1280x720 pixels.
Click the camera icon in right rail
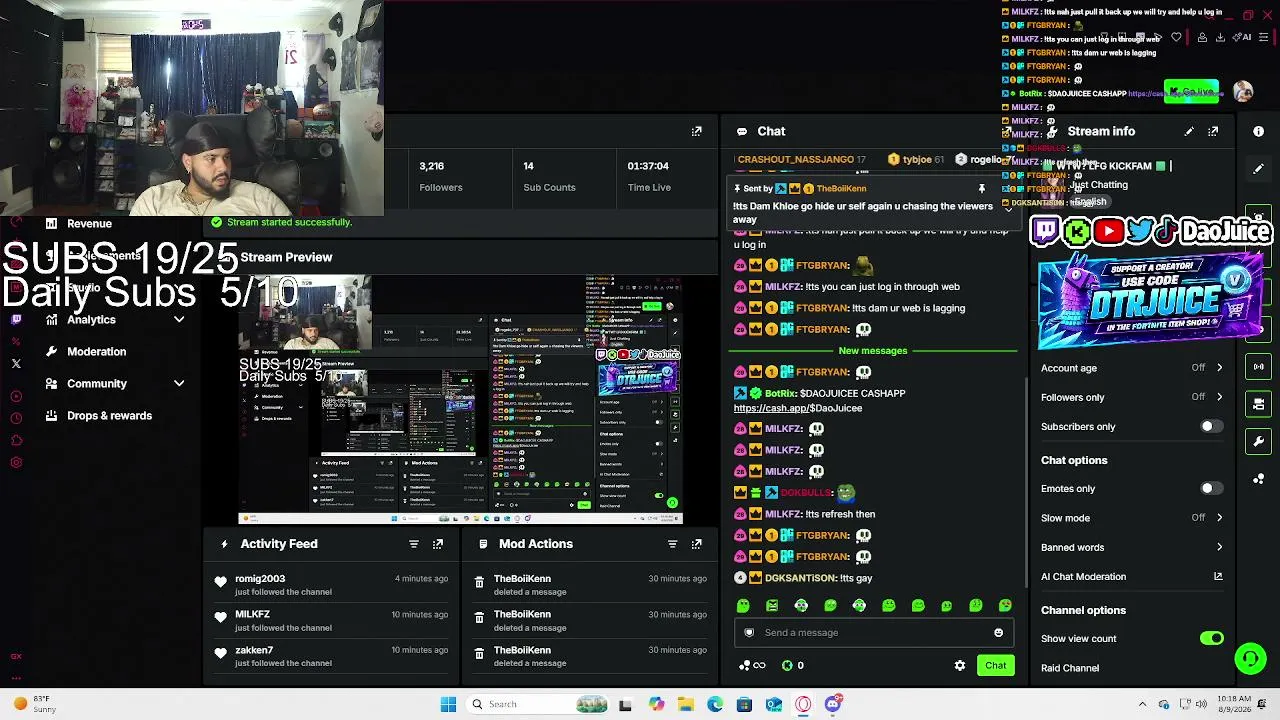(1259, 404)
